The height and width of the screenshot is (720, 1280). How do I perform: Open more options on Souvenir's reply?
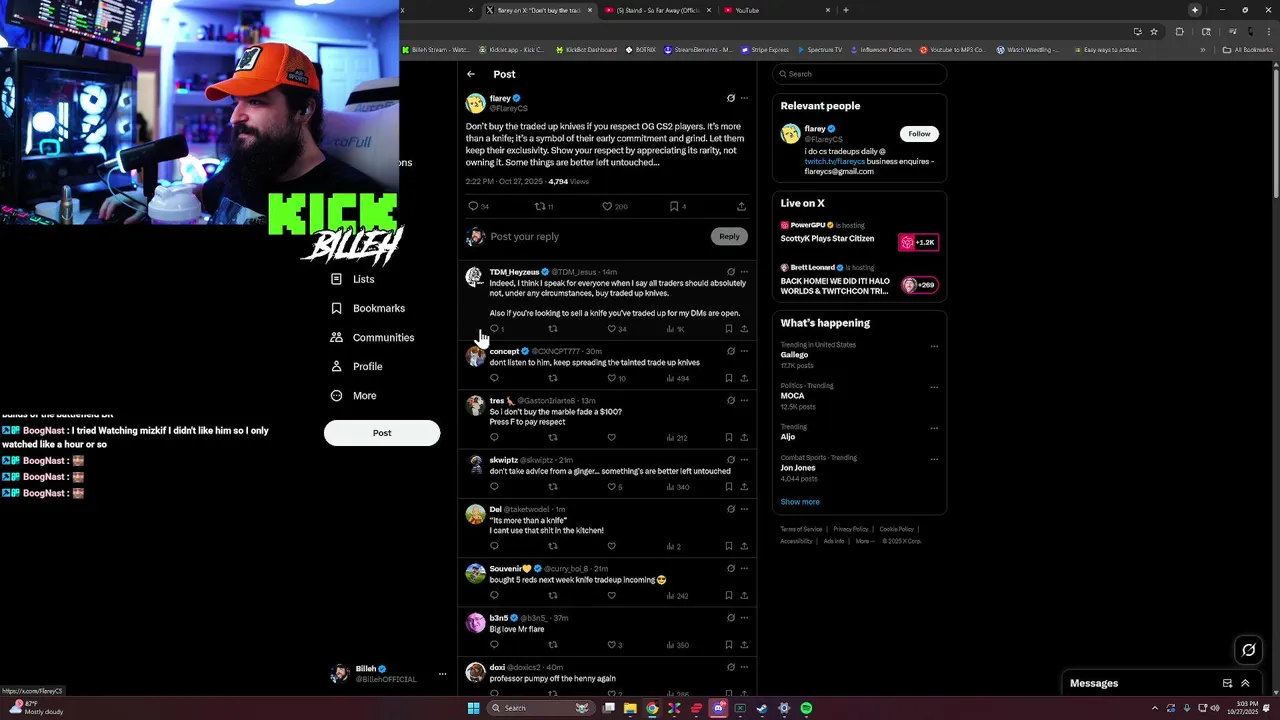[x=744, y=568]
